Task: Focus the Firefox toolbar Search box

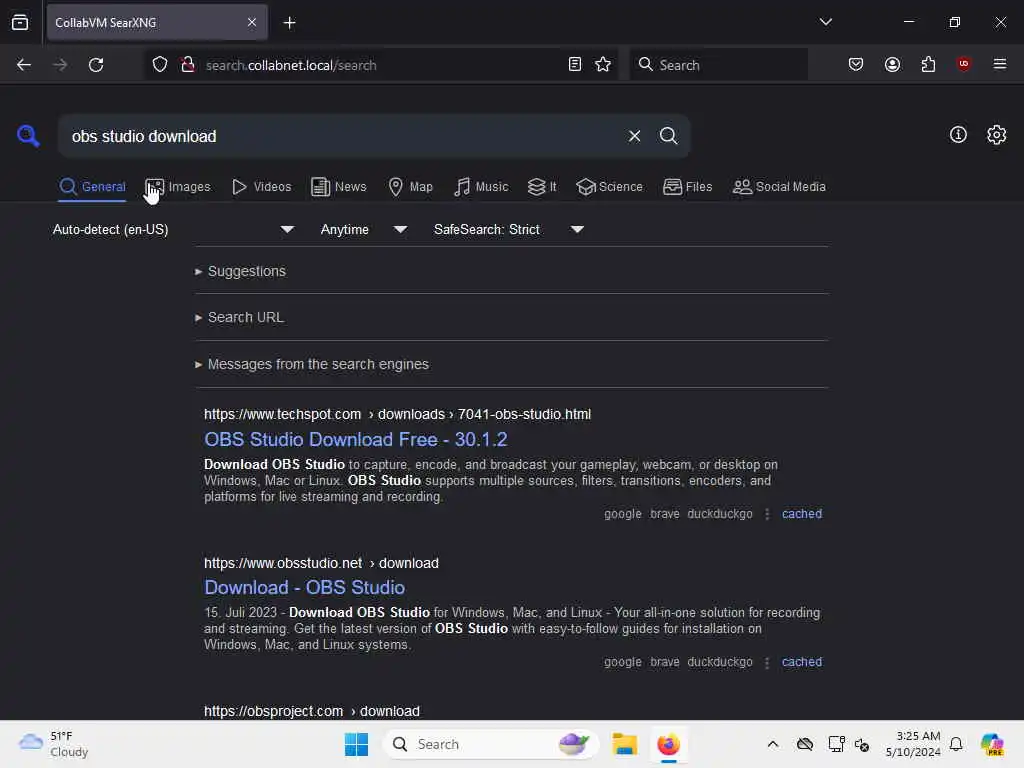Action: tap(718, 65)
